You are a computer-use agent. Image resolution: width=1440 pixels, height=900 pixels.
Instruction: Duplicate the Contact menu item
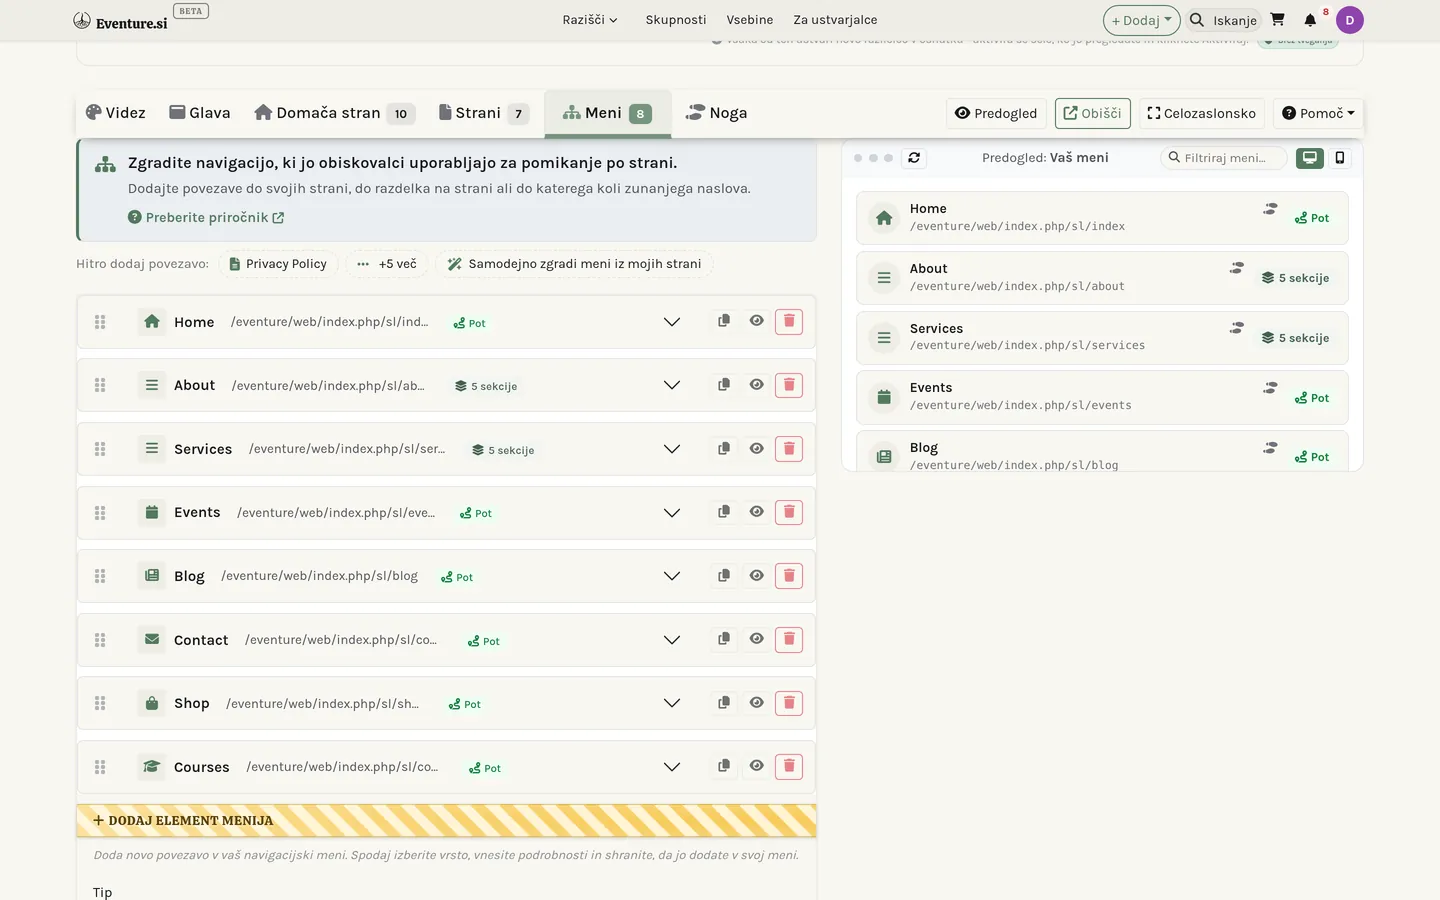(724, 639)
